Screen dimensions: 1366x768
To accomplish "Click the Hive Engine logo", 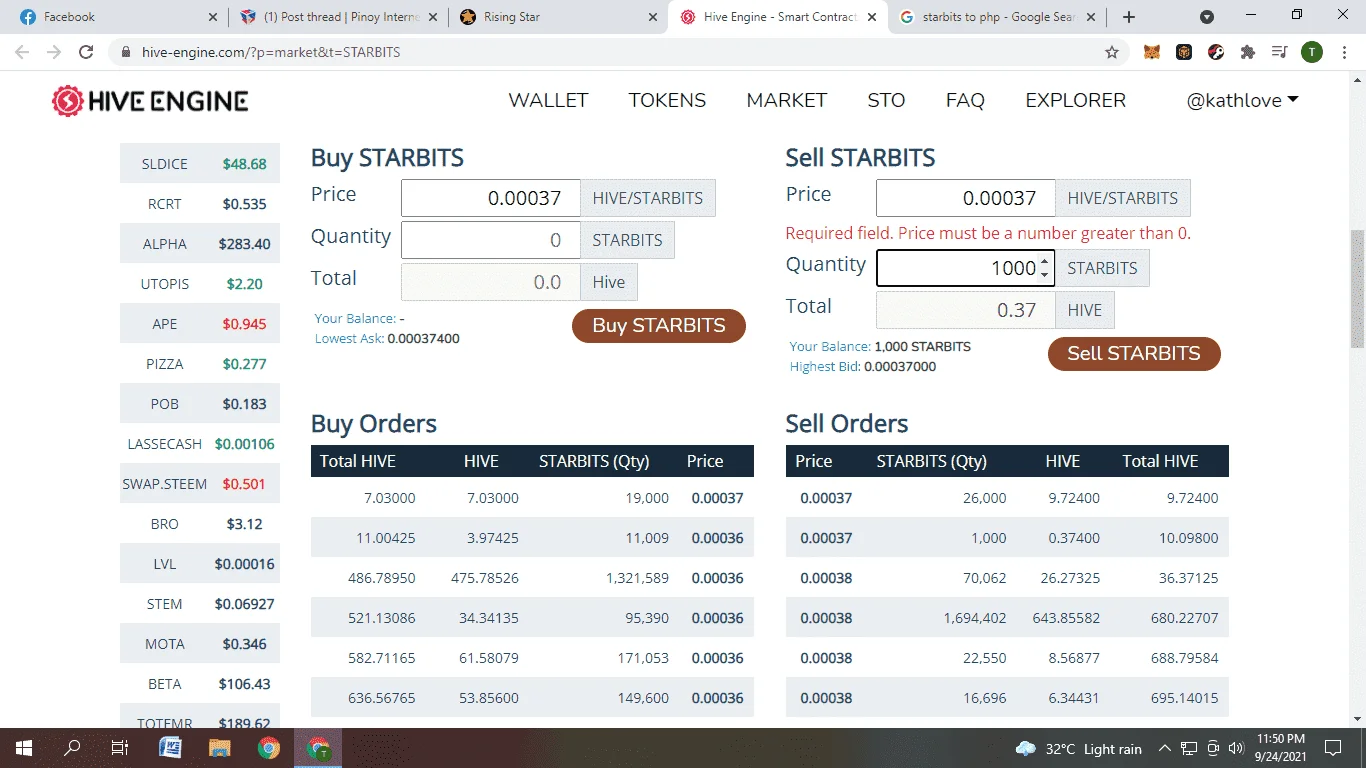I will [x=150, y=101].
